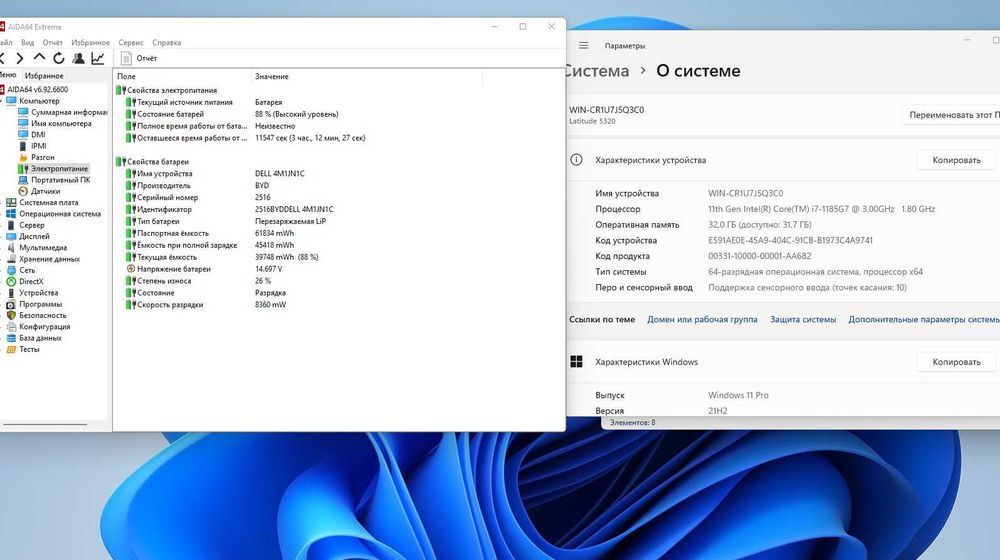
Task: Open the Сервис menu
Action: click(131, 43)
